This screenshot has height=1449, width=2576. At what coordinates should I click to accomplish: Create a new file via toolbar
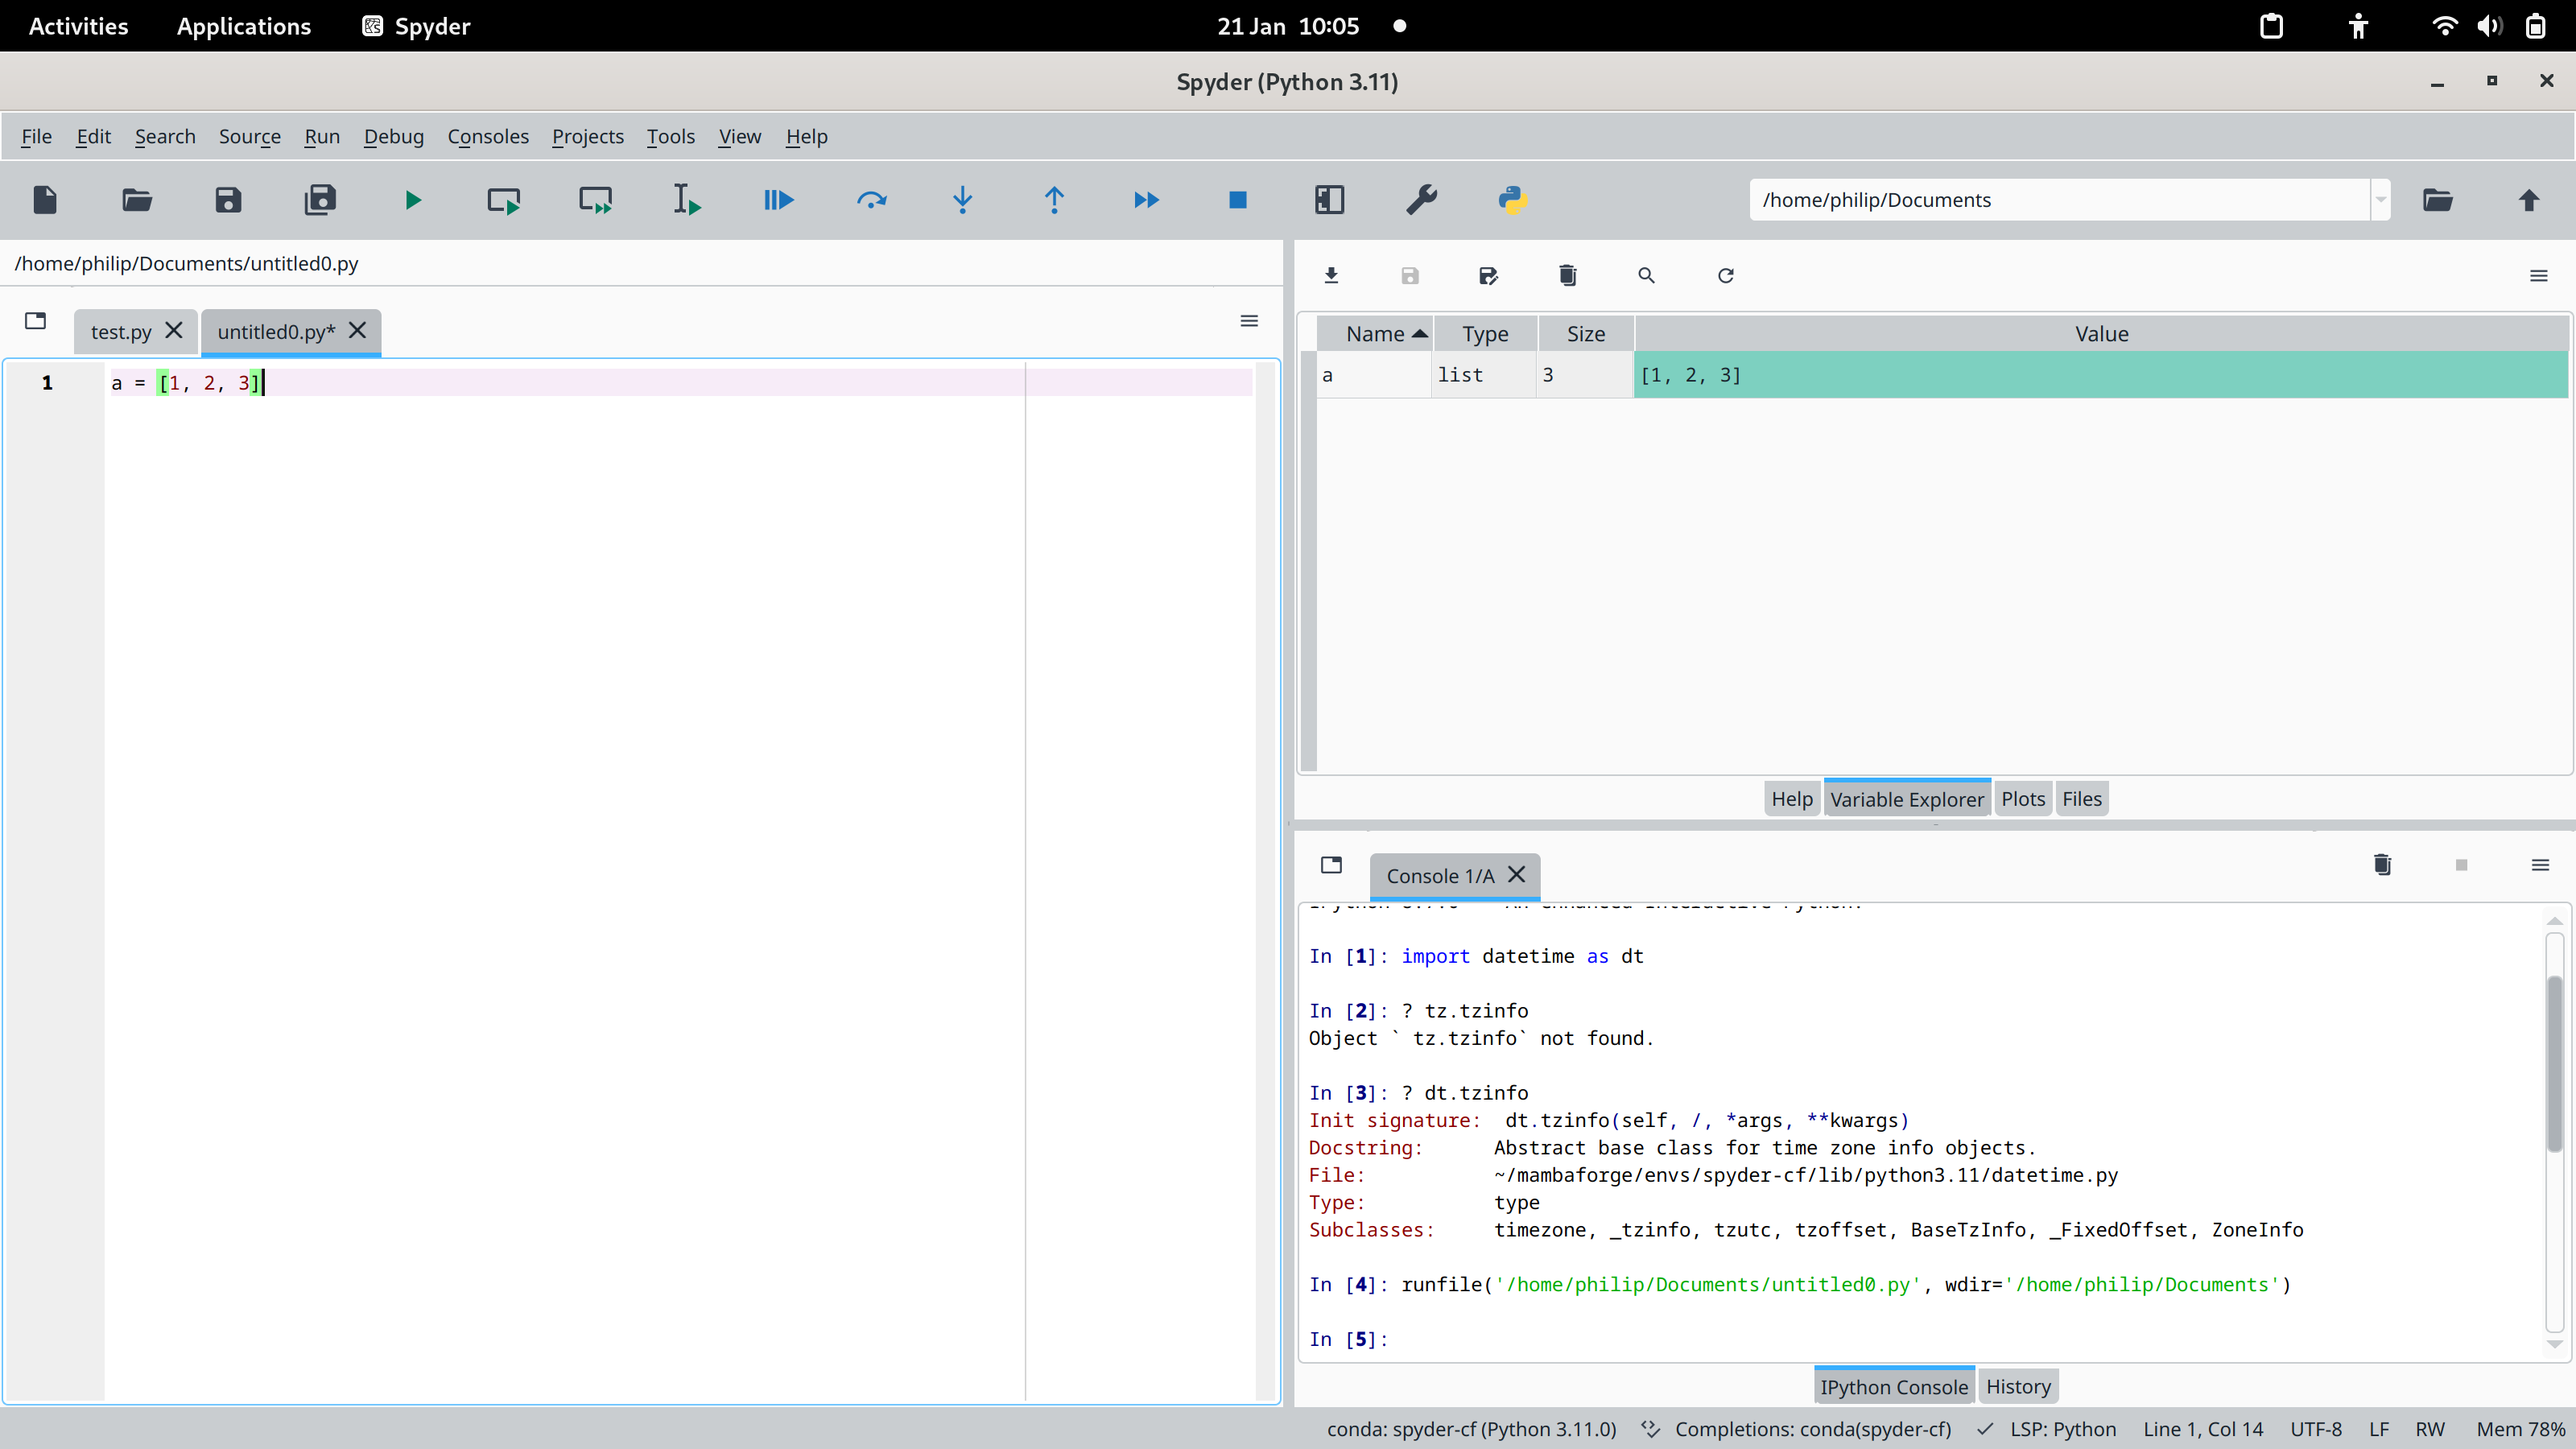pos(45,200)
